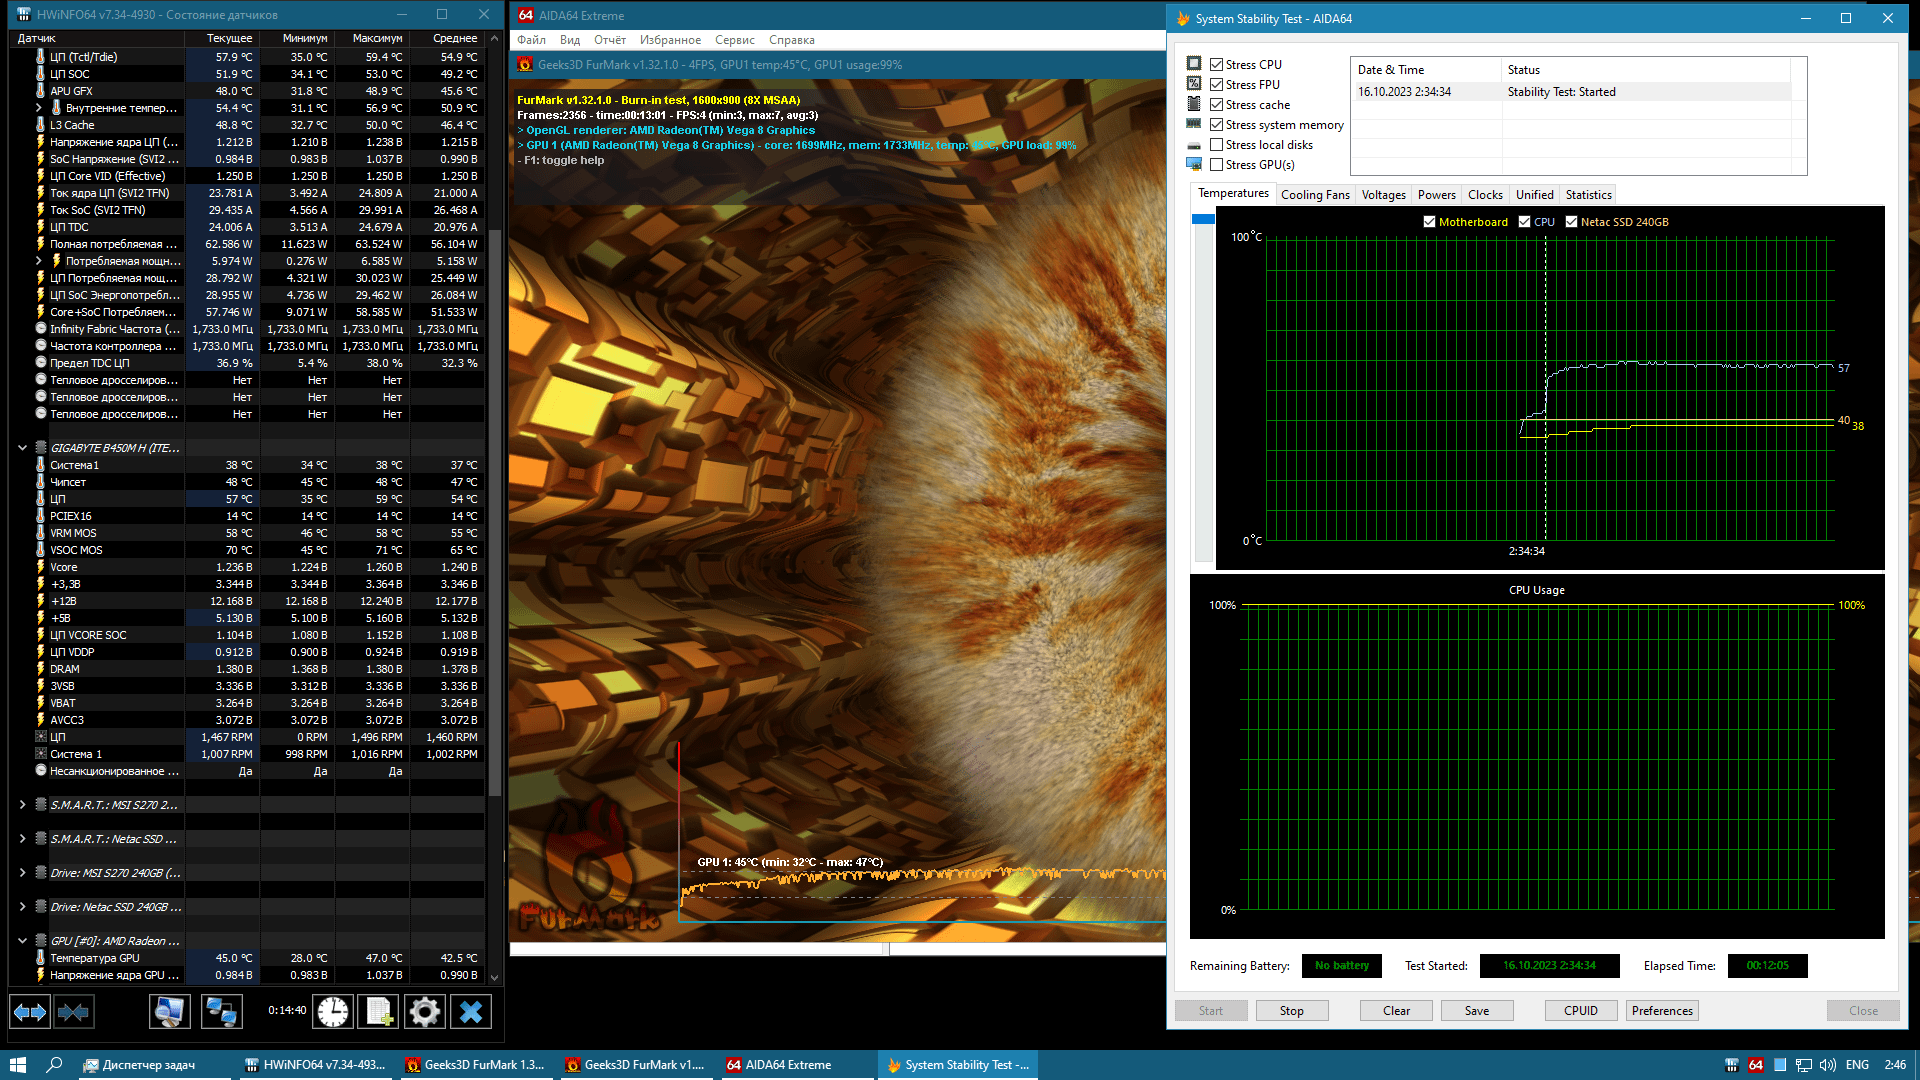This screenshot has height=1080, width=1920.
Task: Open Windows taskbar search
Action: [x=55, y=1065]
